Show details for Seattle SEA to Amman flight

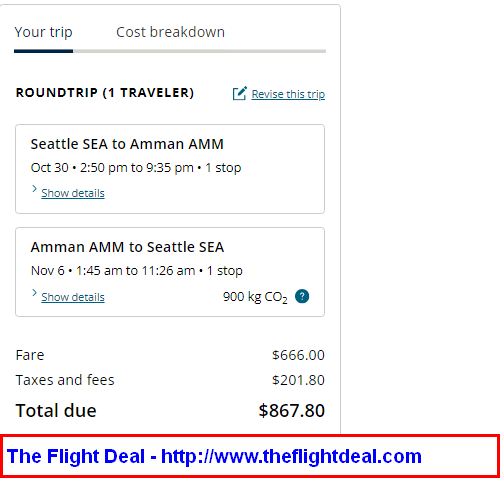(x=73, y=193)
